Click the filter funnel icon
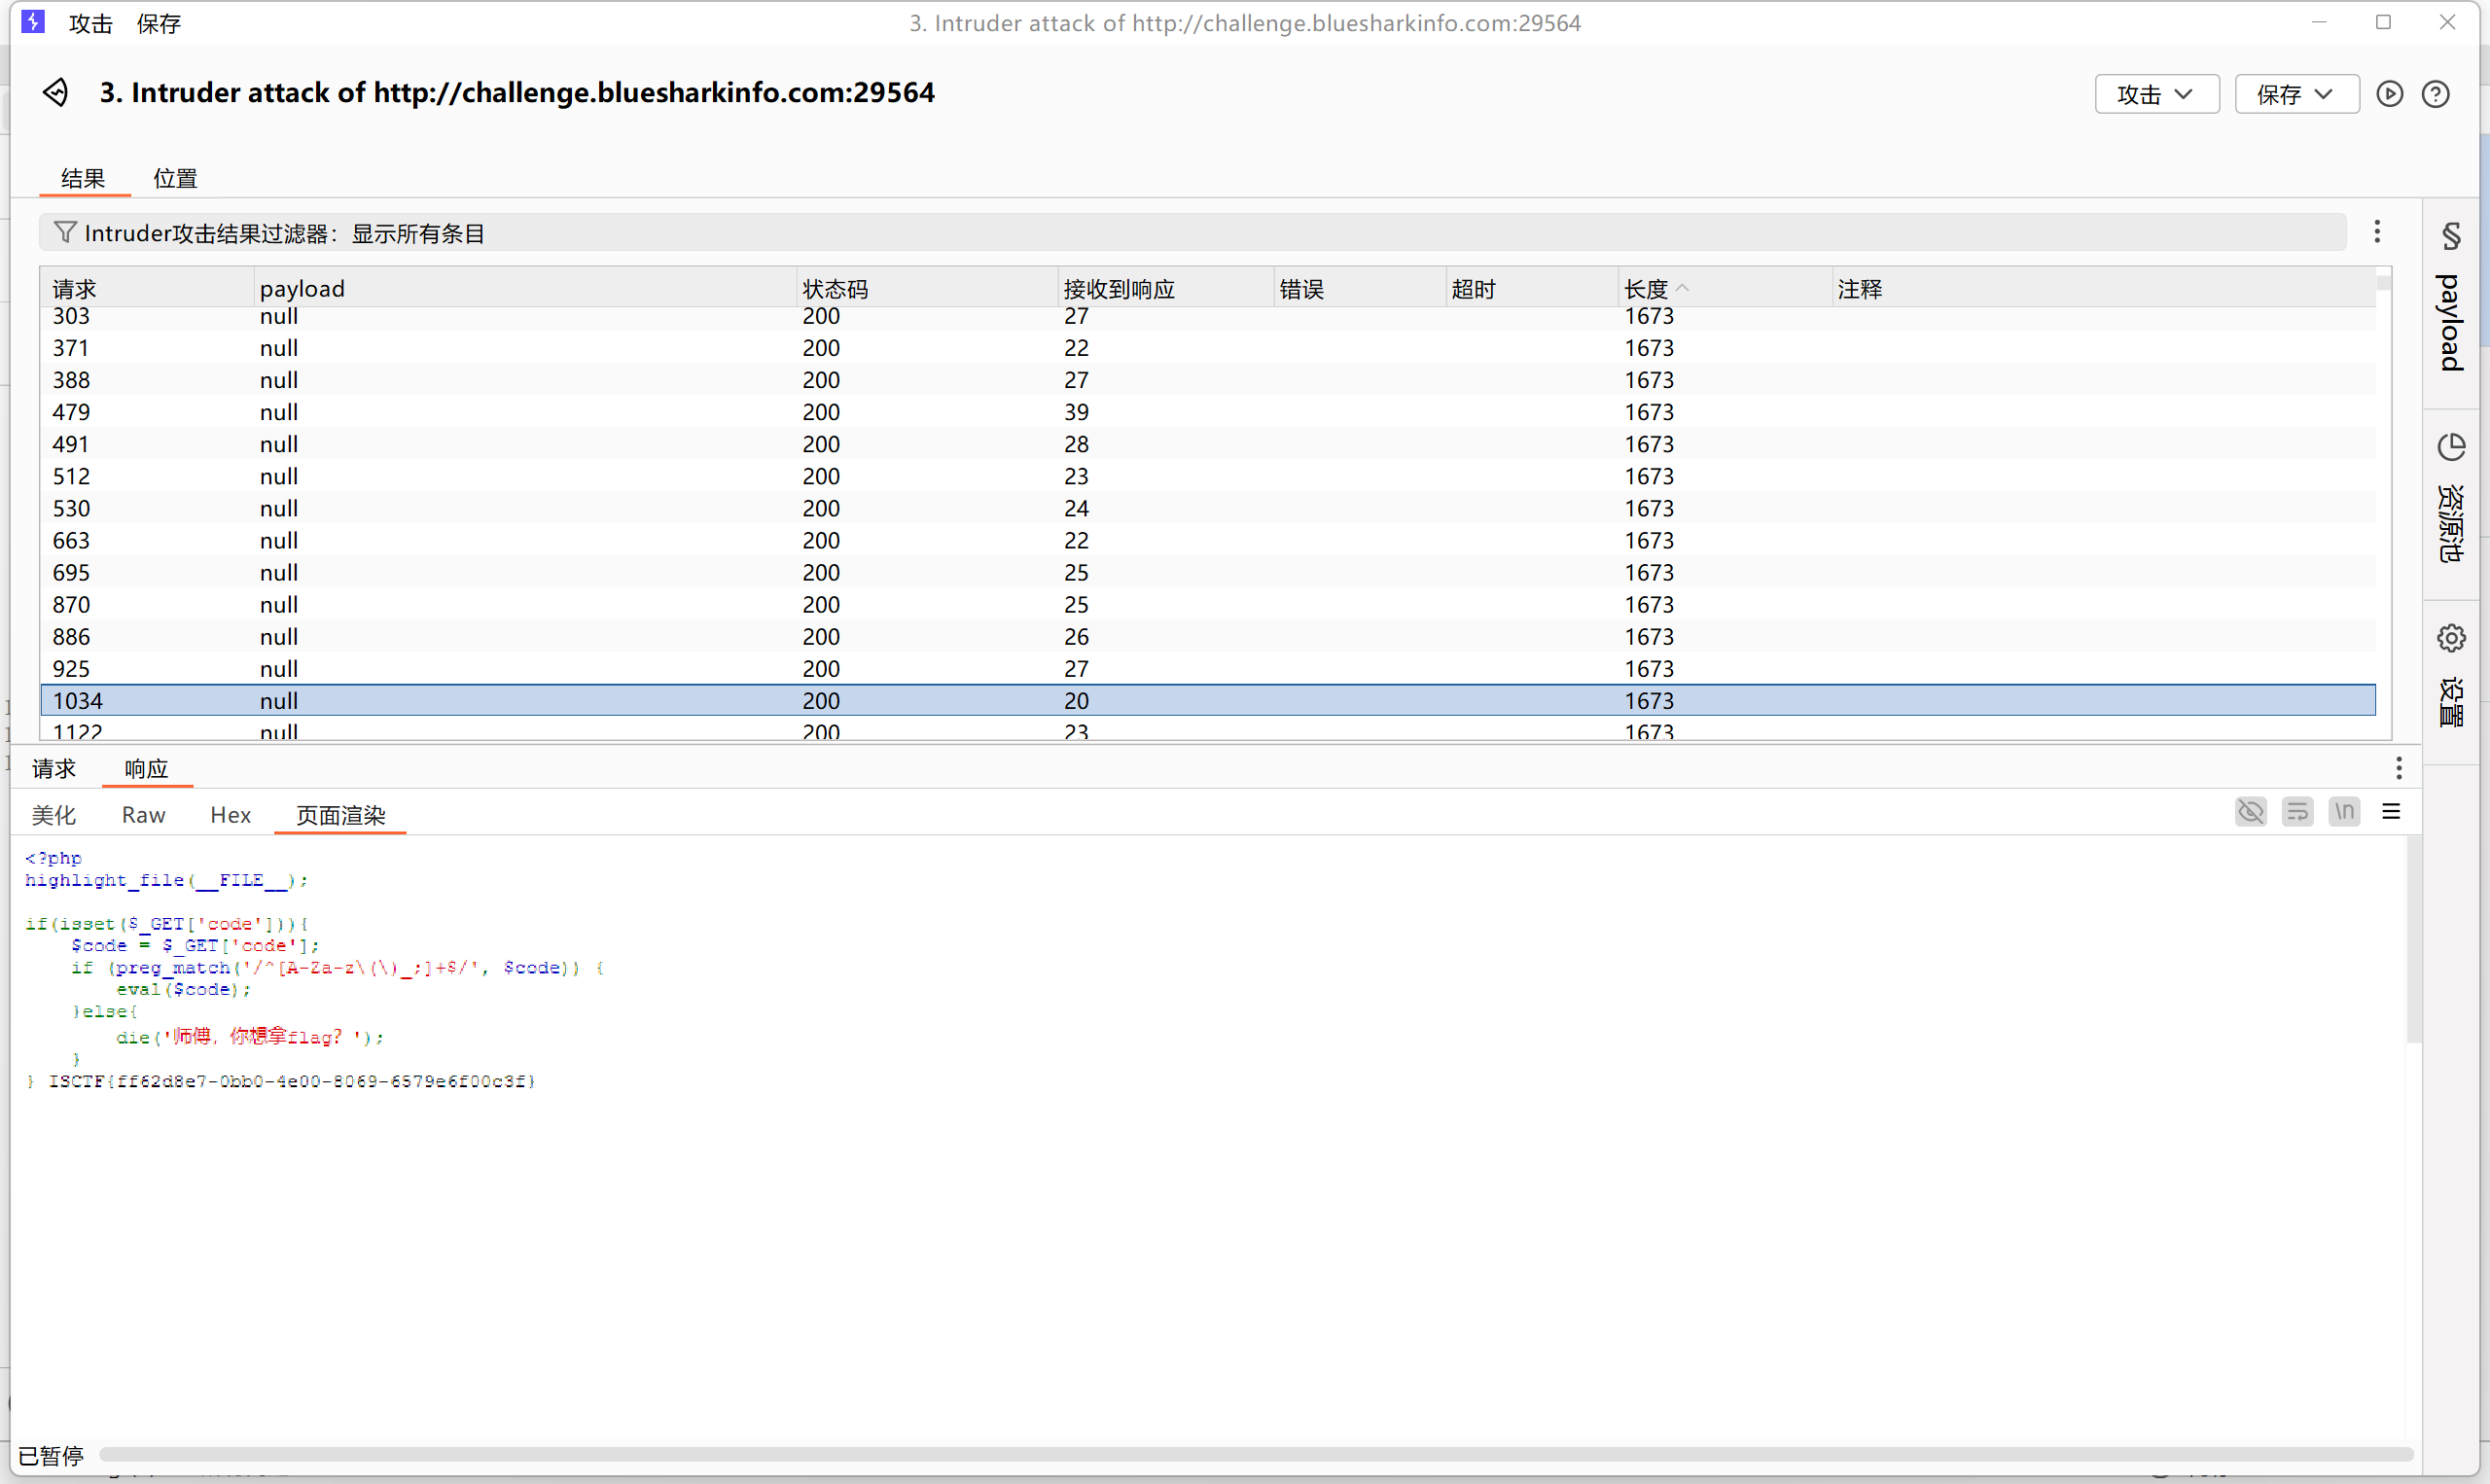Screen dimensions: 2490x1484 [65, 233]
